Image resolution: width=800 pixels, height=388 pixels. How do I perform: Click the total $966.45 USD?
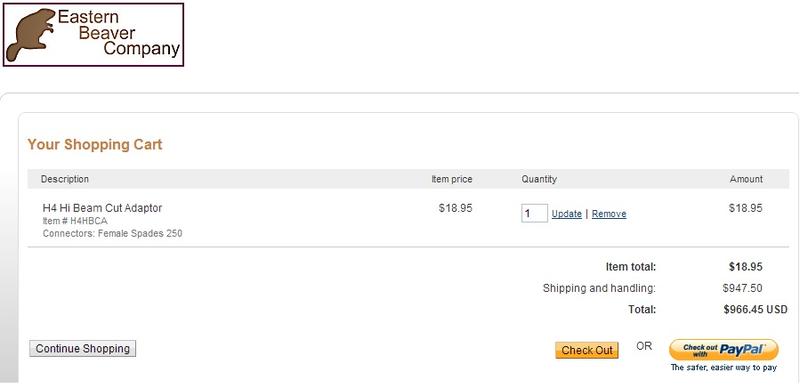click(x=755, y=309)
